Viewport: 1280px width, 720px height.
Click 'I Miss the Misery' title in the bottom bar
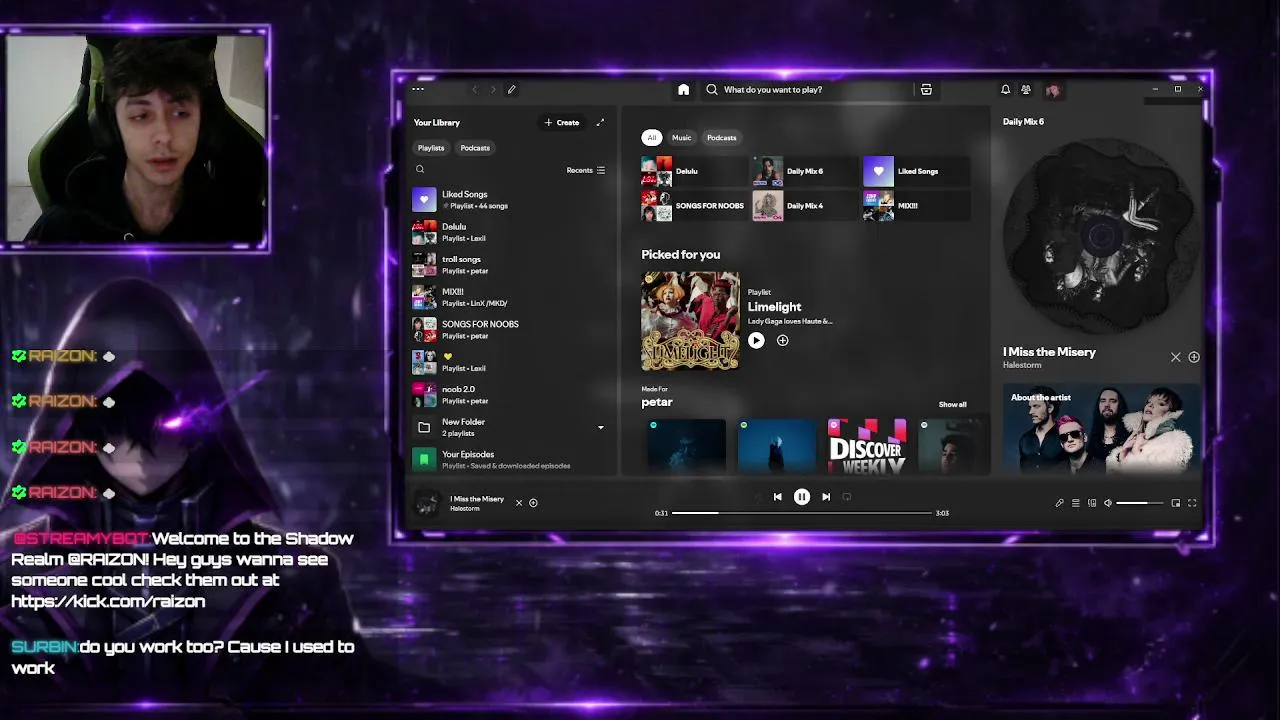pos(477,499)
